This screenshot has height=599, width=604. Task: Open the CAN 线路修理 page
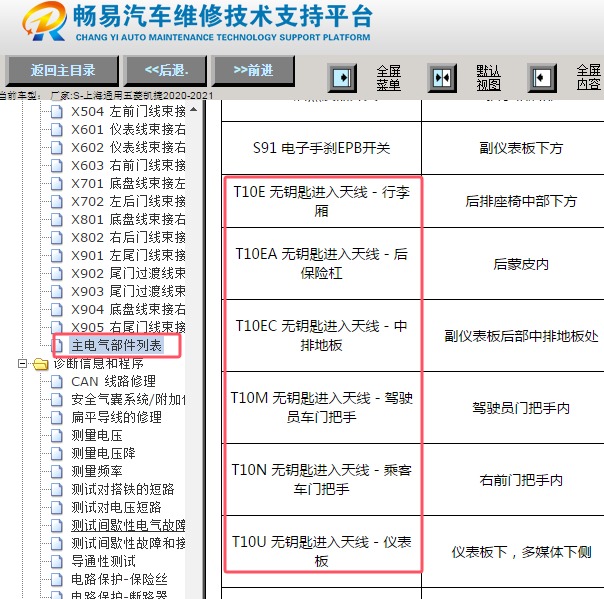click(x=114, y=381)
